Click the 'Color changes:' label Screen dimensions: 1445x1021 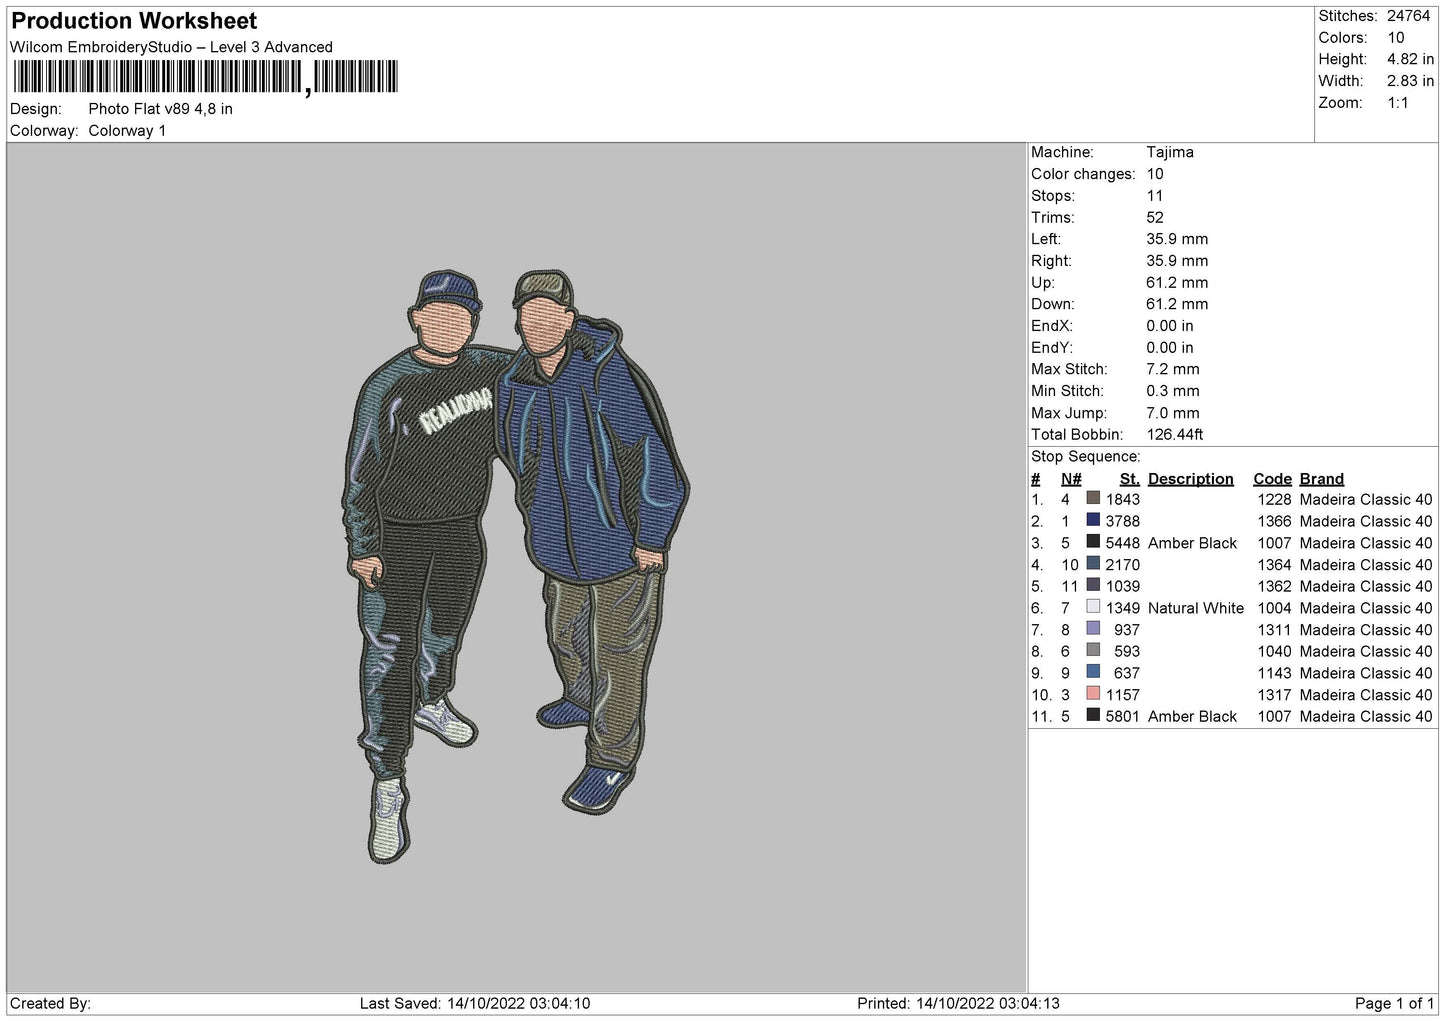[x=1083, y=174]
